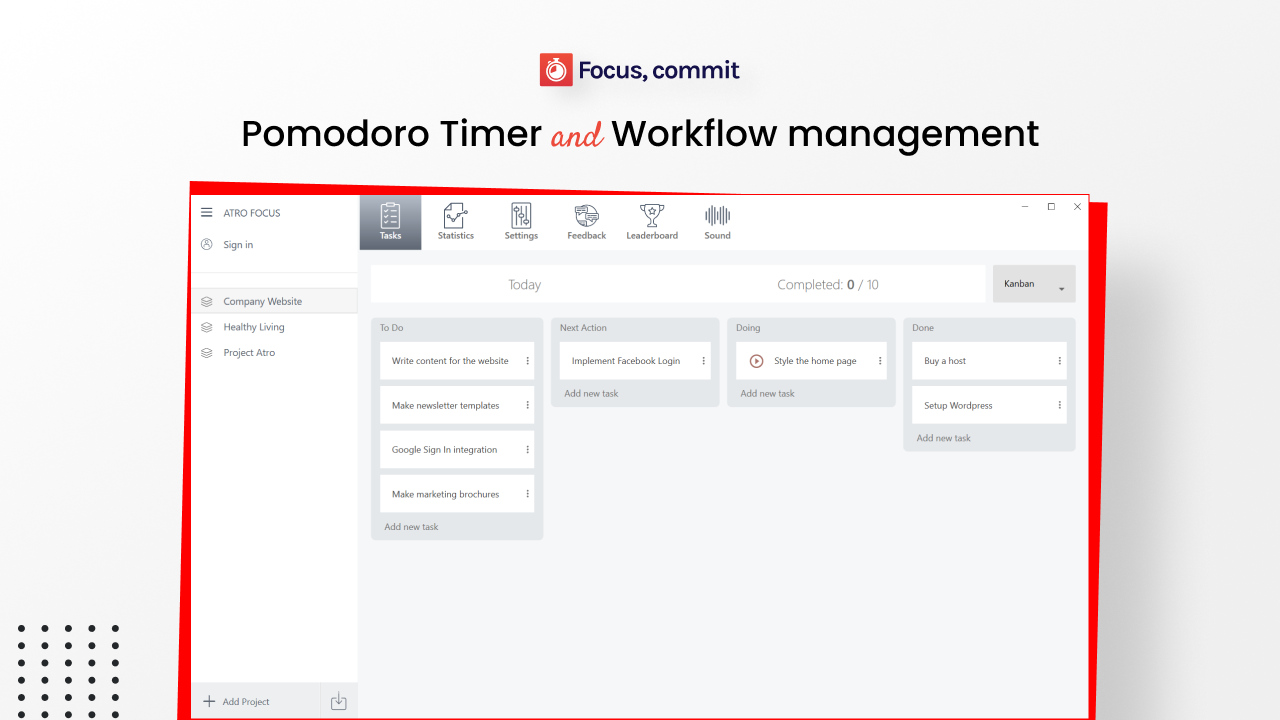Select the Write content for the website task
Screen dimensions: 1280x720
point(457,361)
